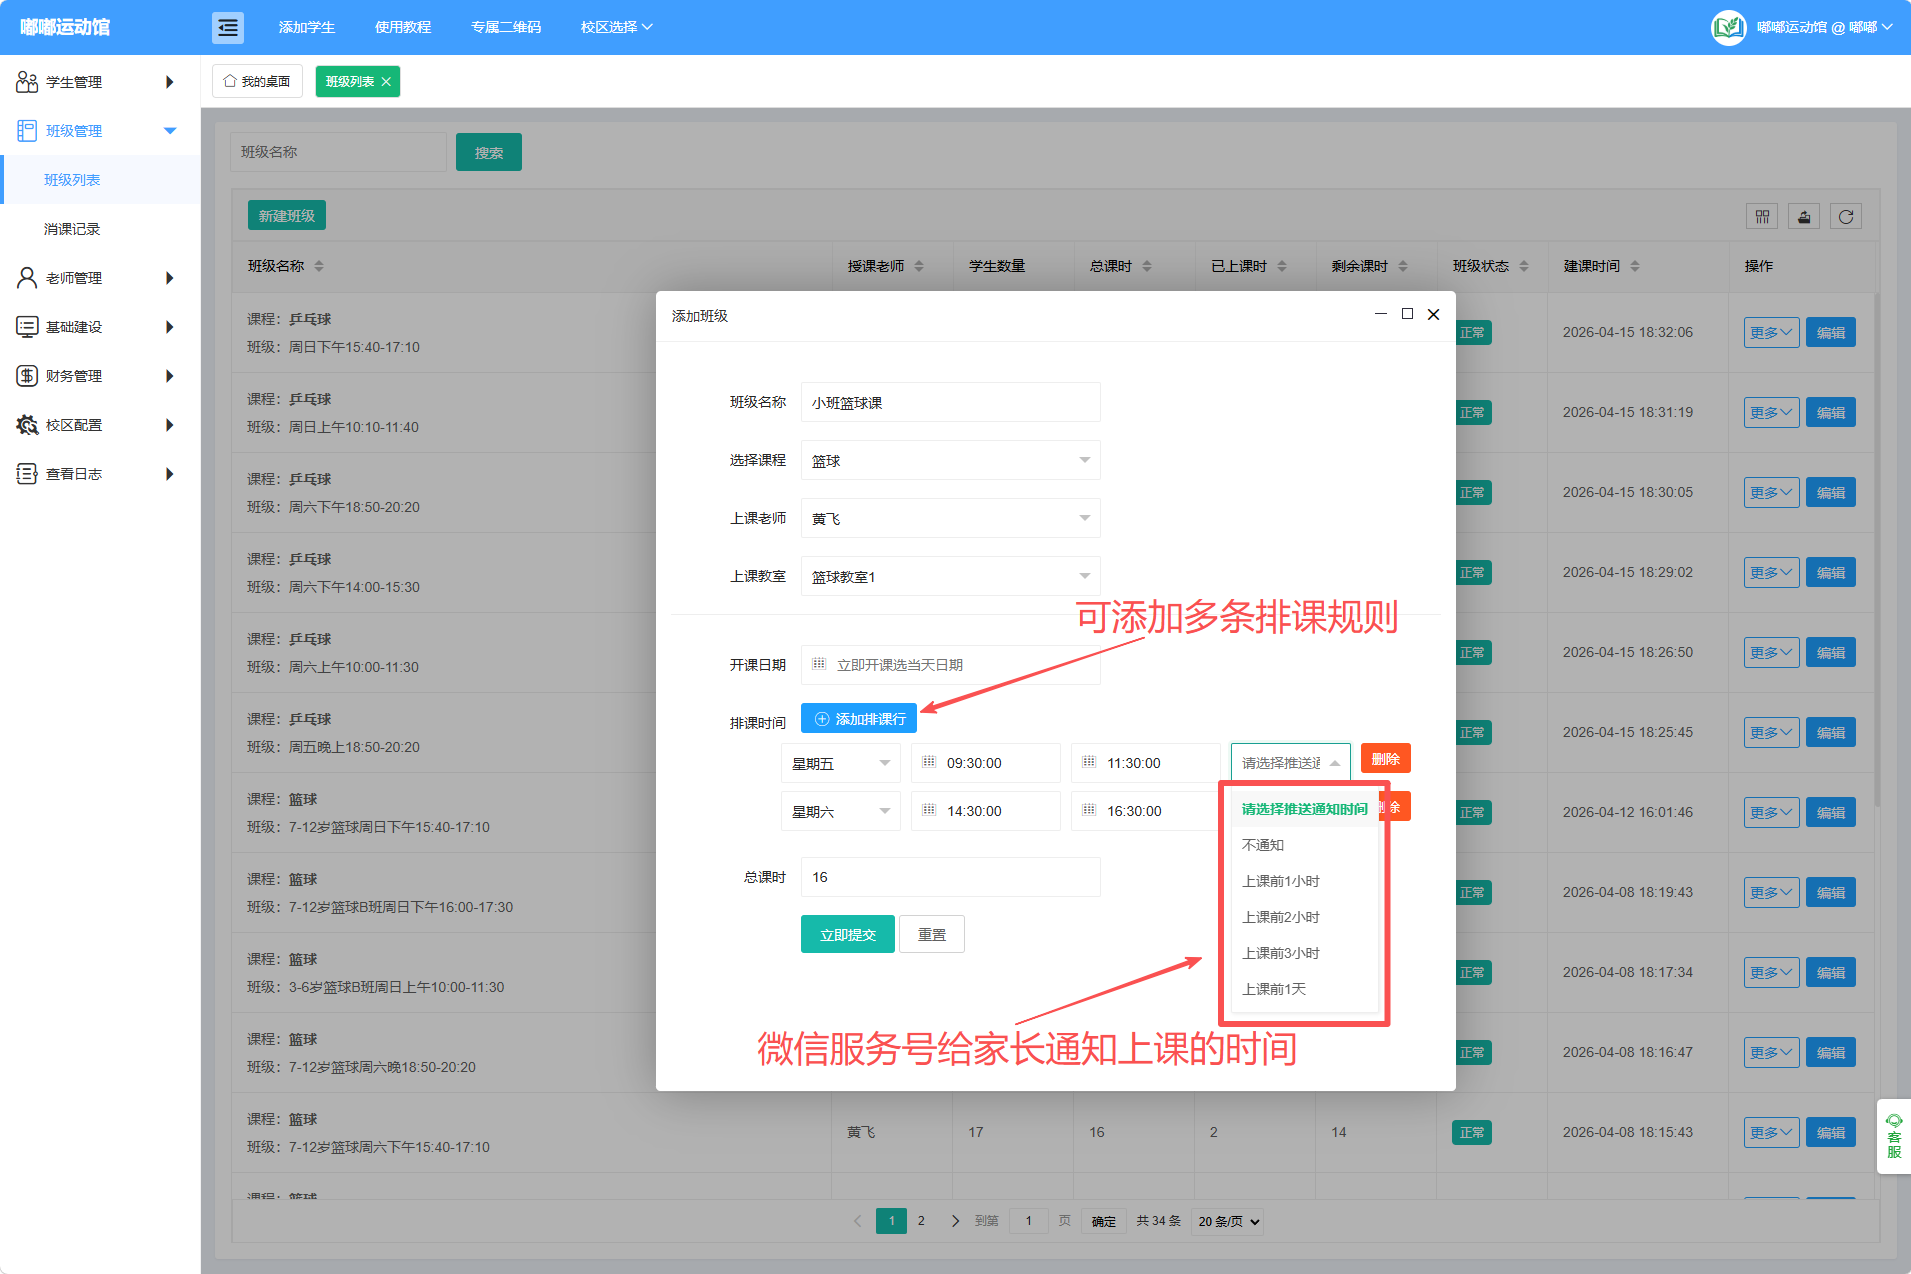The height and width of the screenshot is (1274, 1911).
Task: Click the 请选择推送 notification dropdown
Action: point(1291,763)
